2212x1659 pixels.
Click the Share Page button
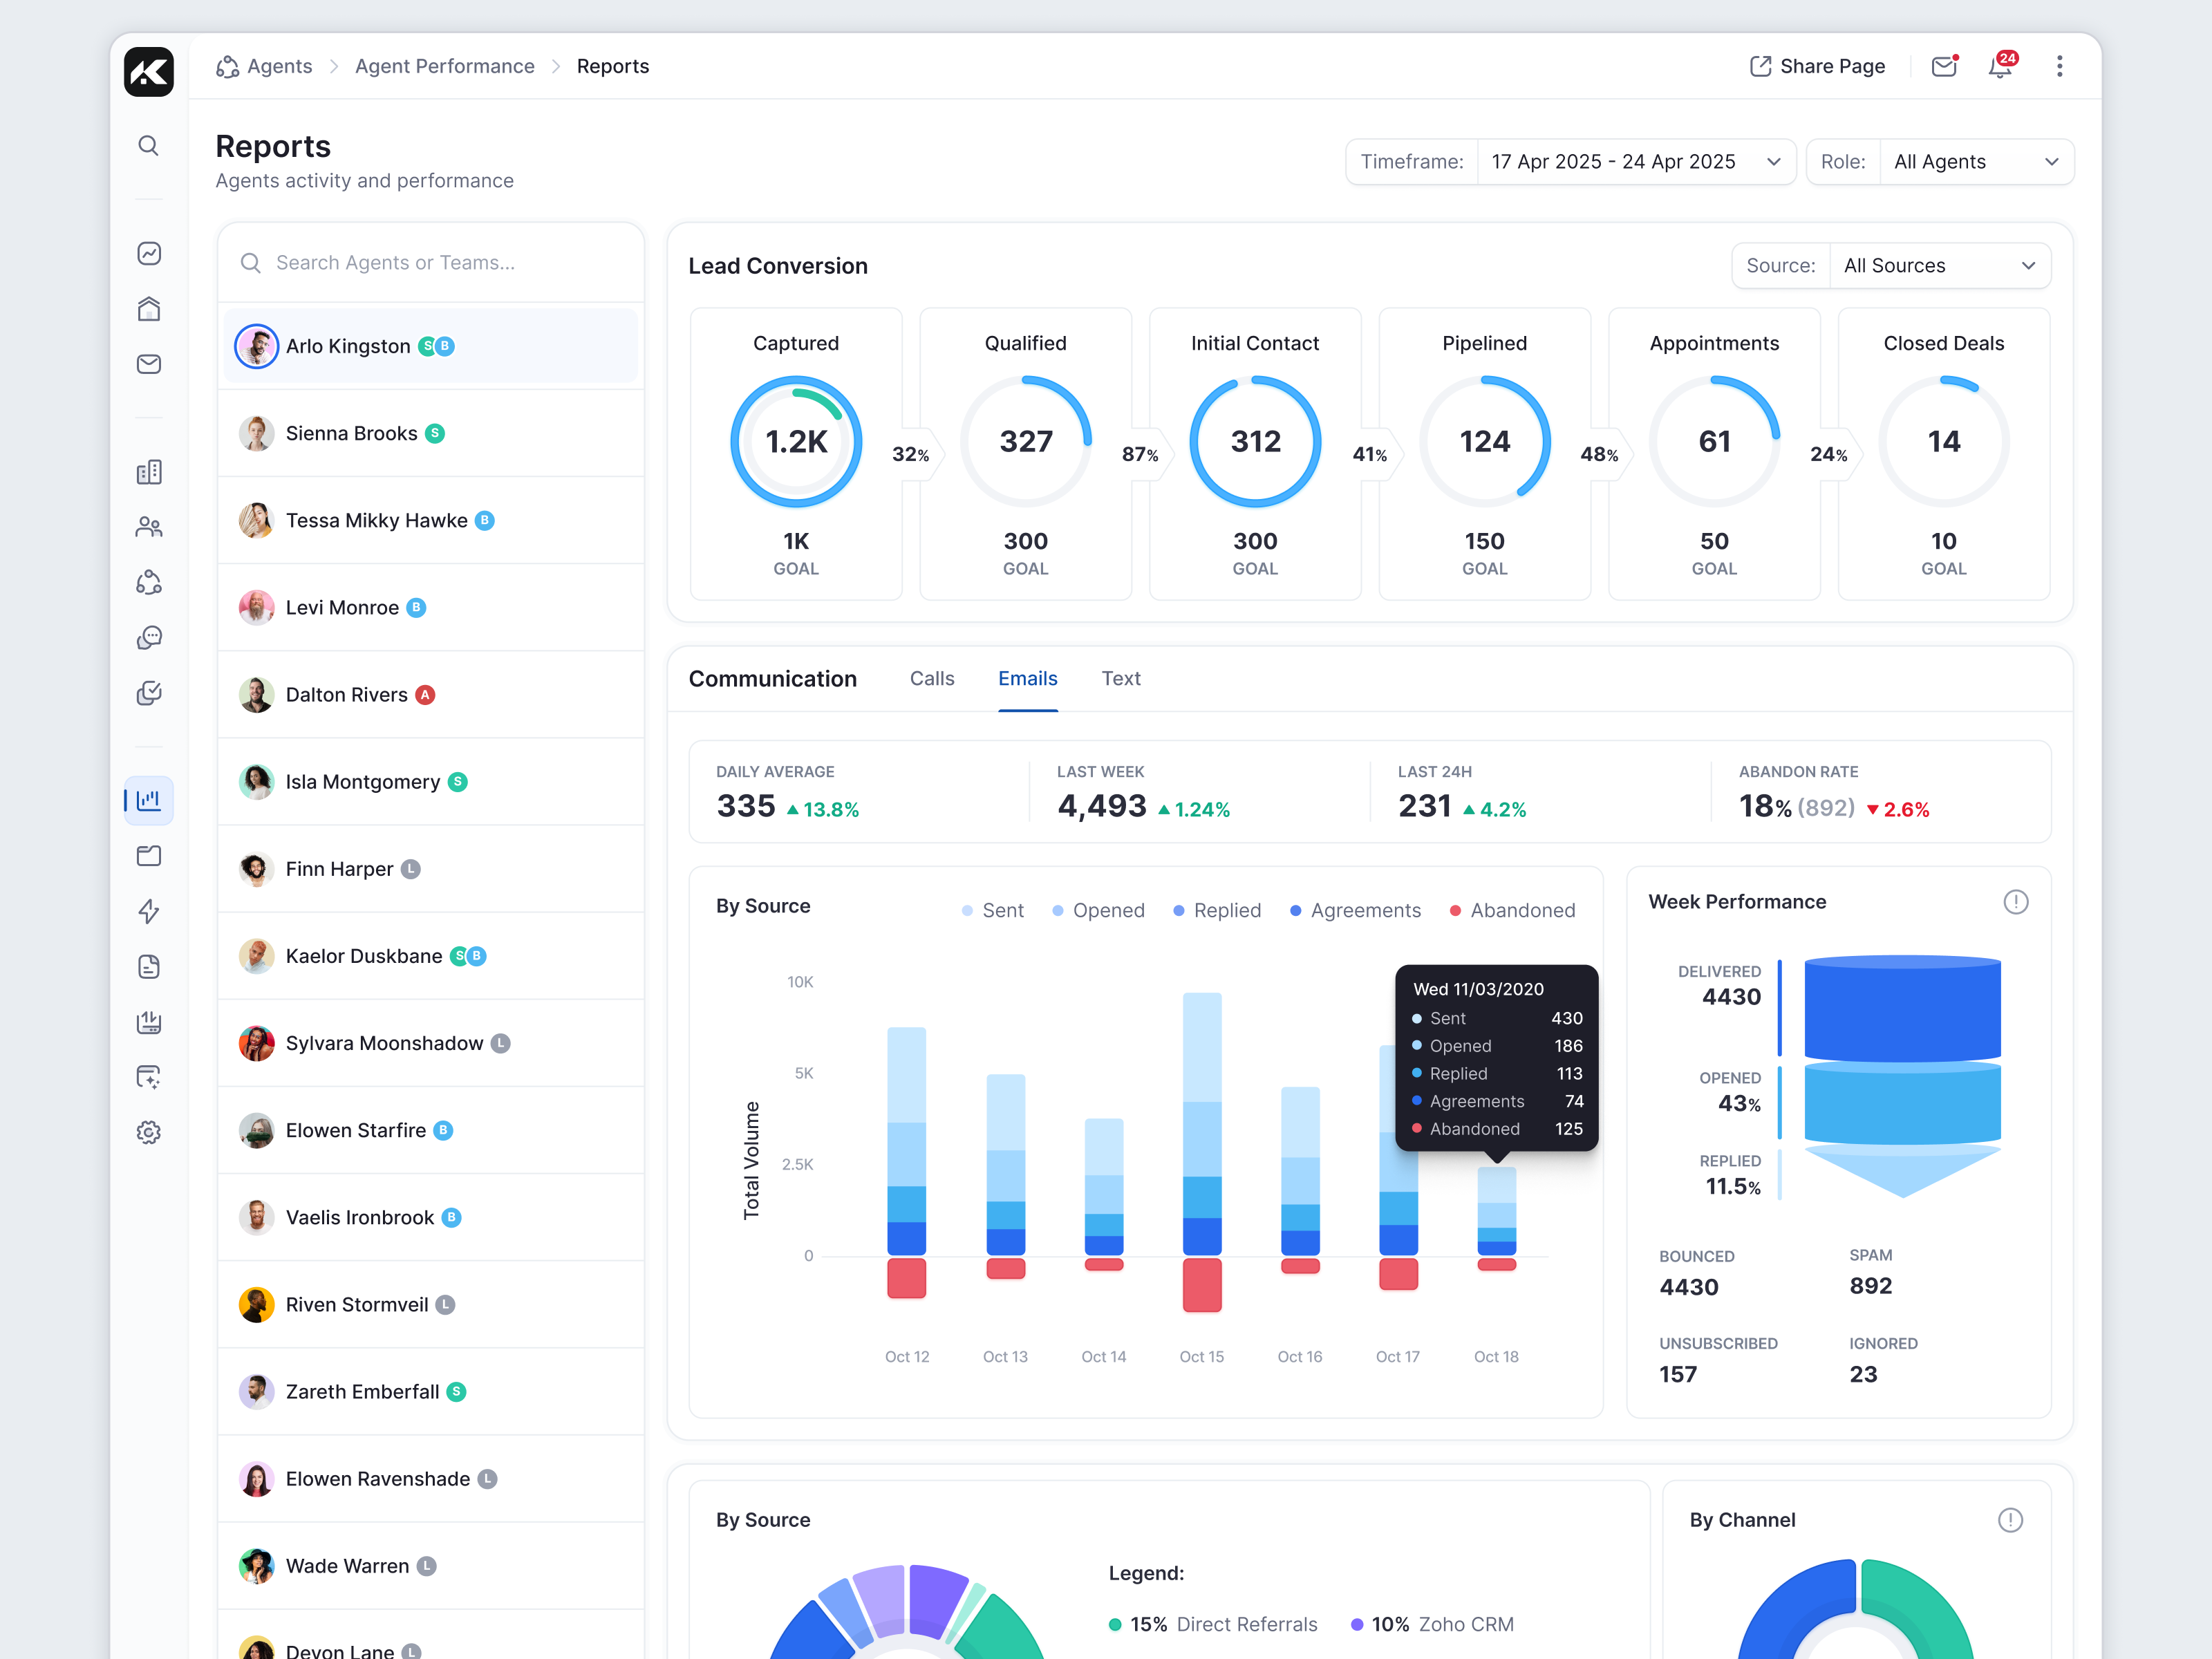[1818, 66]
